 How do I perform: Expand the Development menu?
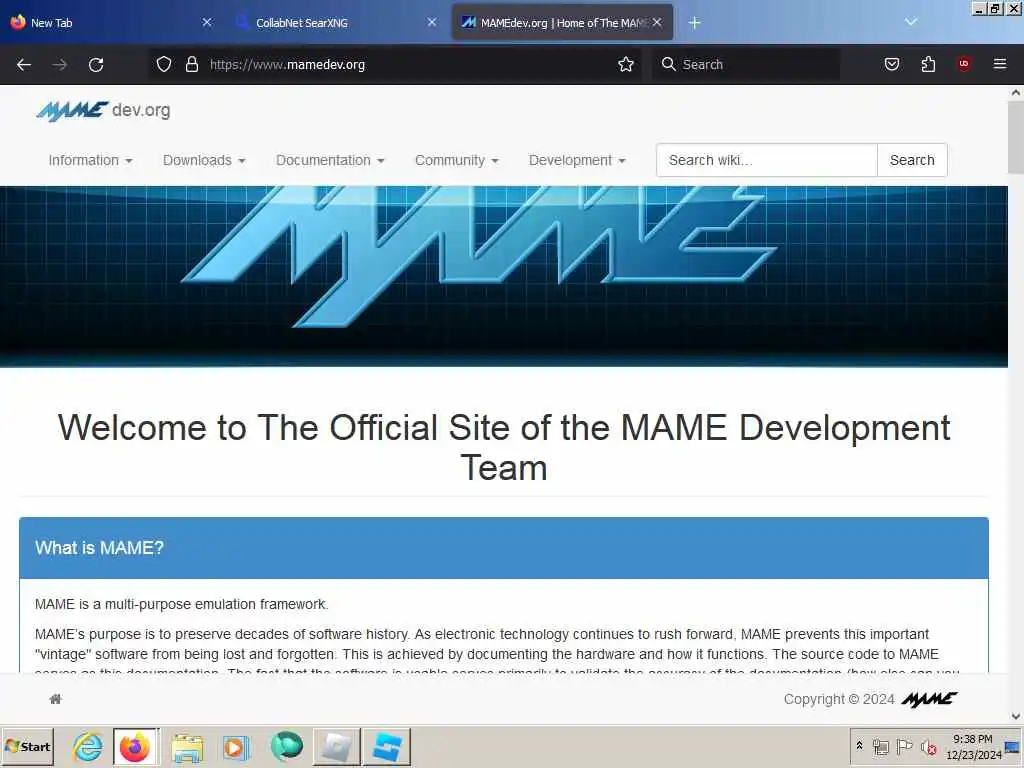coord(577,161)
